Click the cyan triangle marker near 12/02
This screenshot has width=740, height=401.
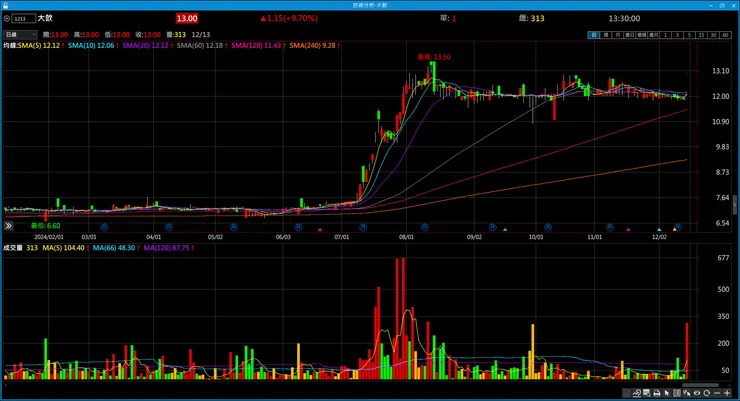point(659,230)
